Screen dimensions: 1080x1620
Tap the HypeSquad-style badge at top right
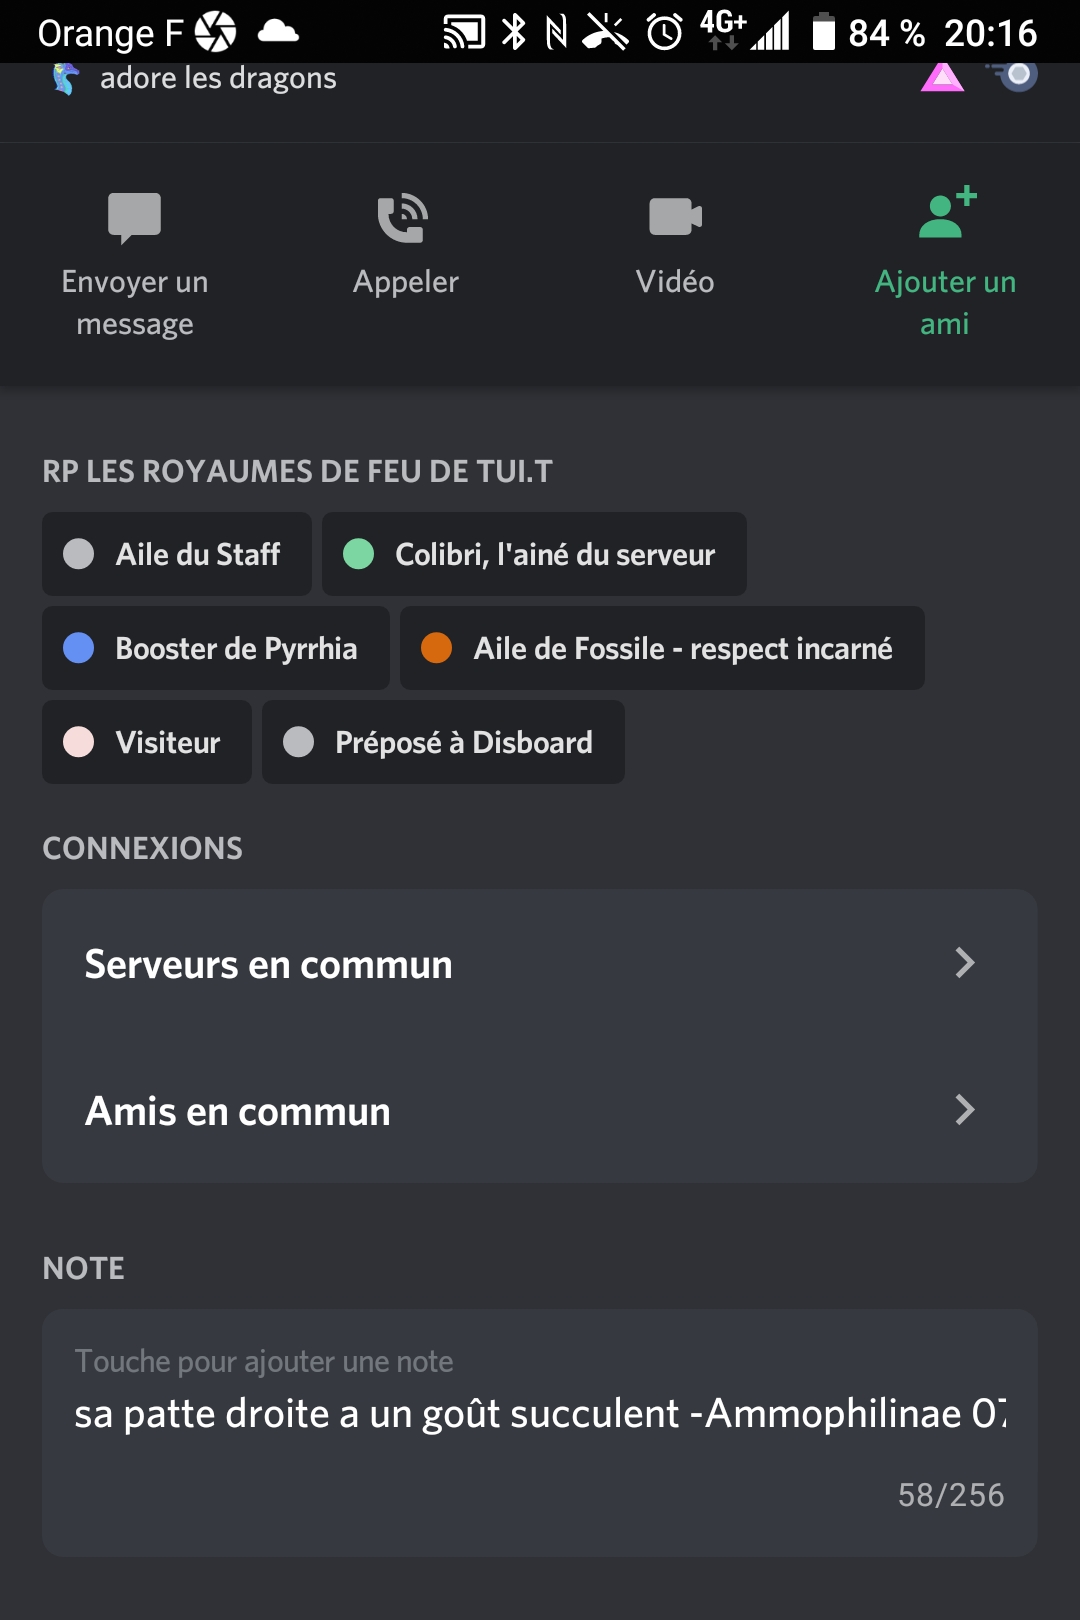[1014, 75]
